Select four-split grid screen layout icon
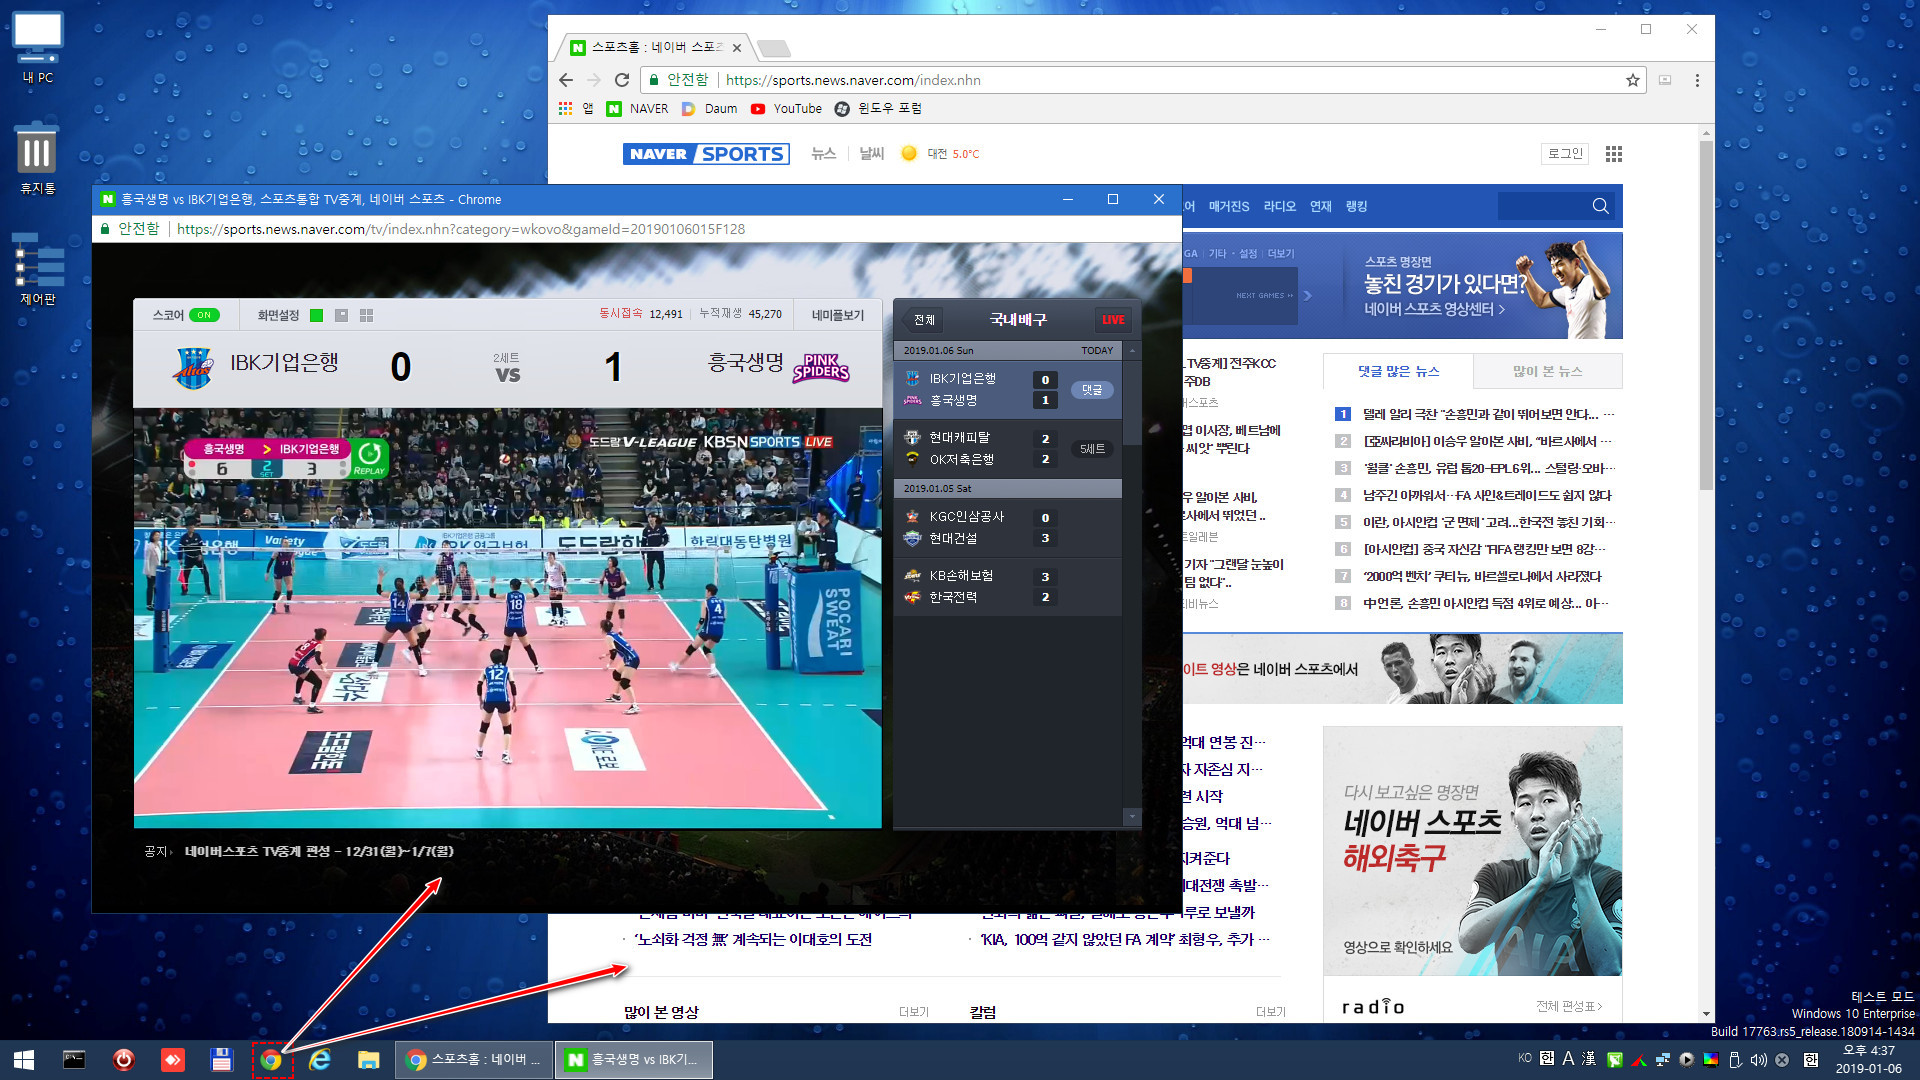 click(x=367, y=315)
